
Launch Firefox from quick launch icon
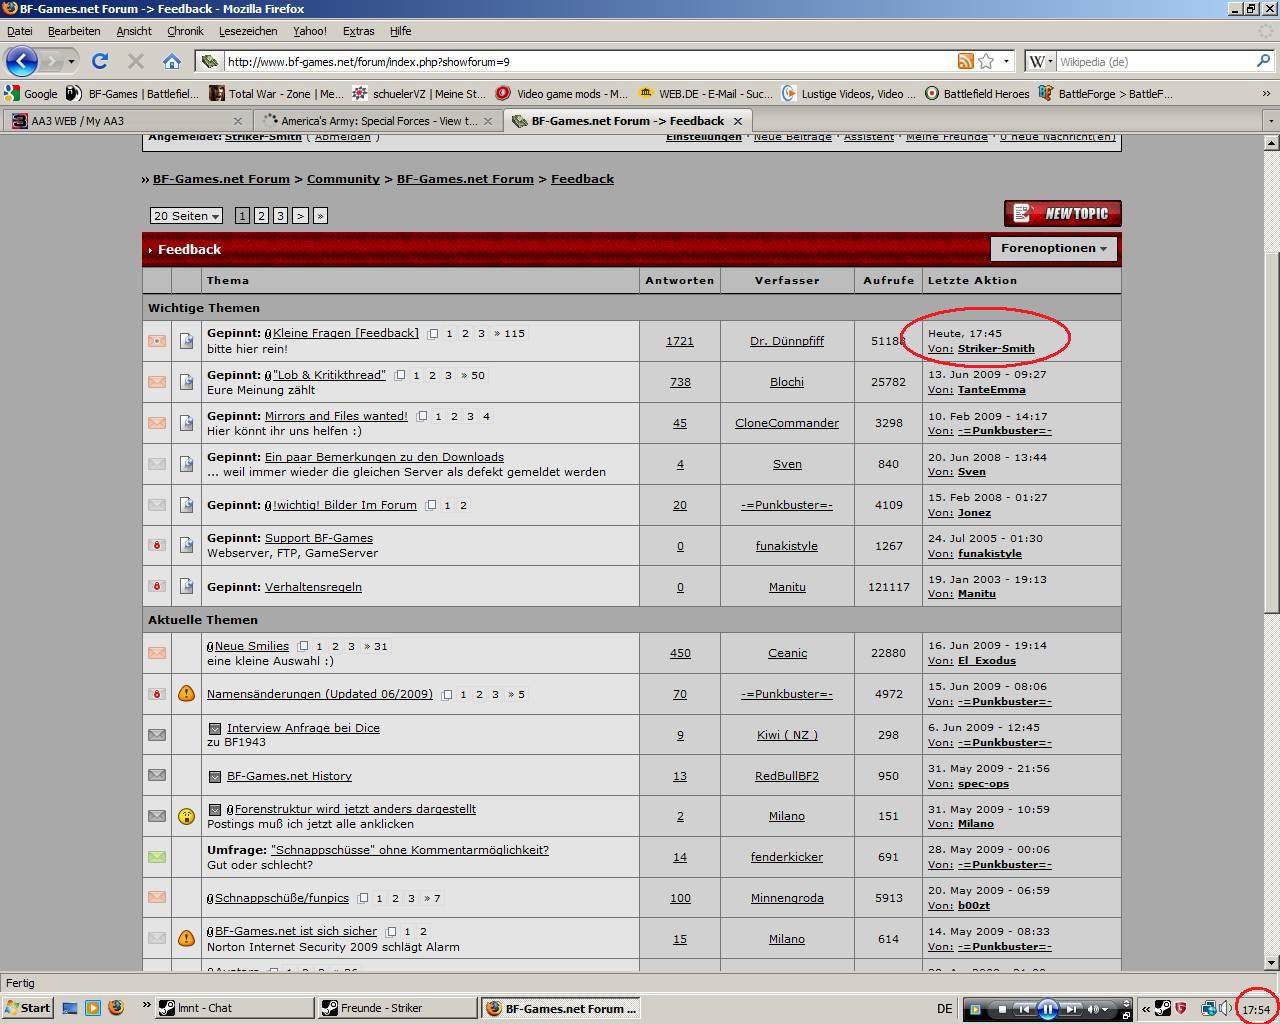click(x=115, y=1008)
